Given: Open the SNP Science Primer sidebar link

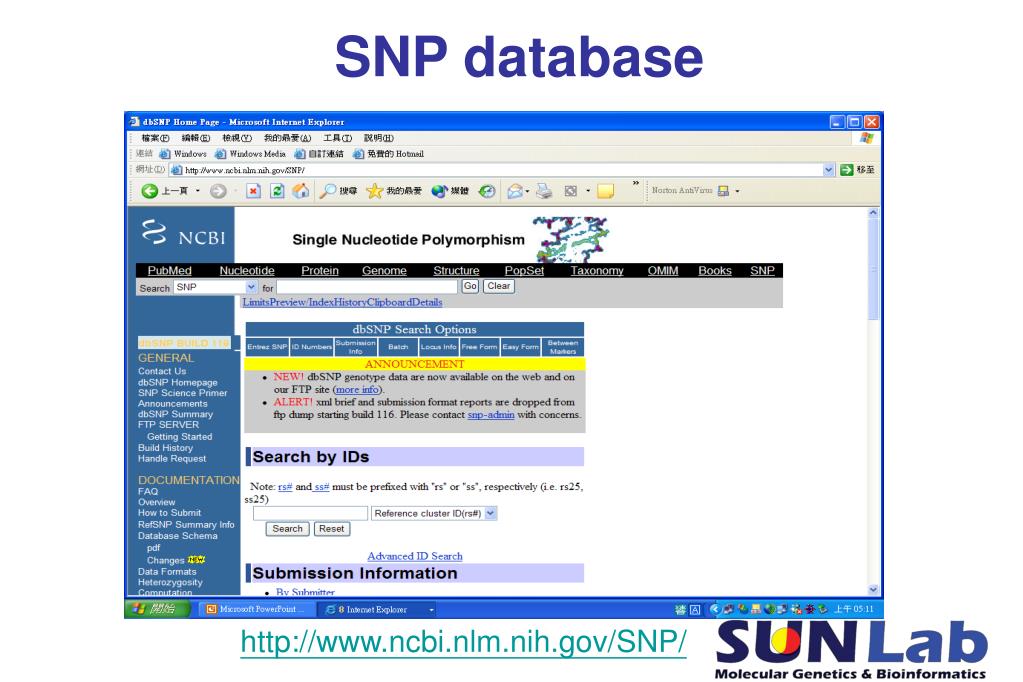Looking at the screenshot, I should pos(183,393).
